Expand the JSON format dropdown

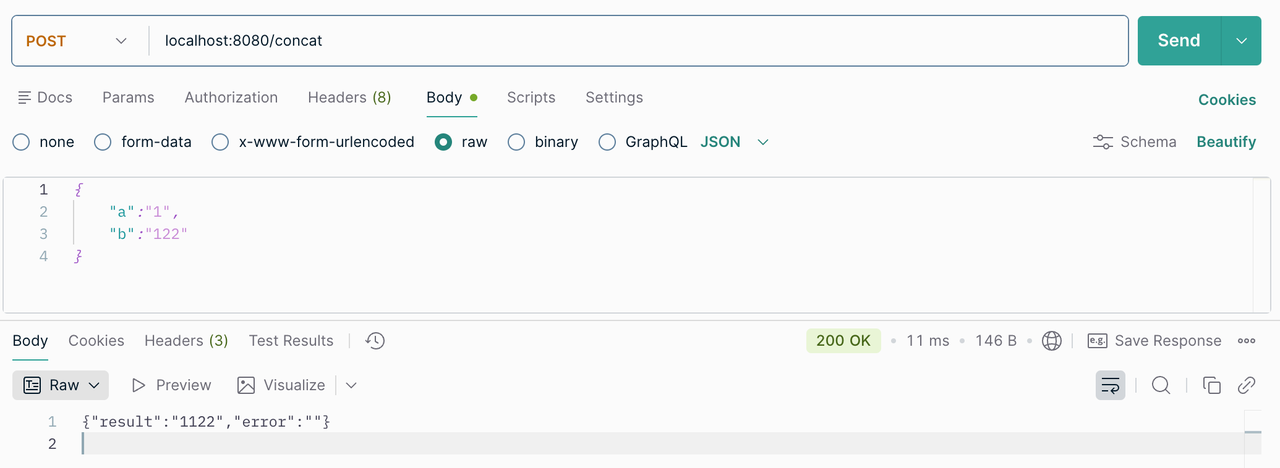coord(735,142)
